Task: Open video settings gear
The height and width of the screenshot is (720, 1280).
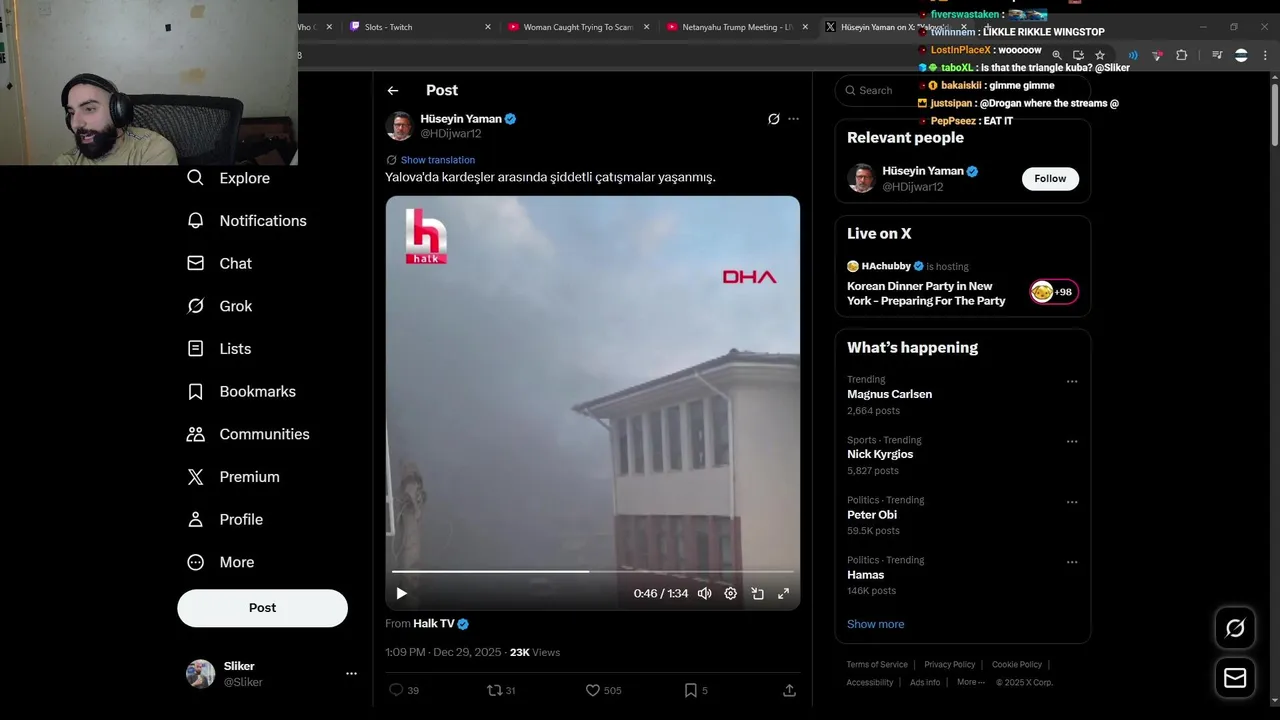Action: tap(731, 593)
